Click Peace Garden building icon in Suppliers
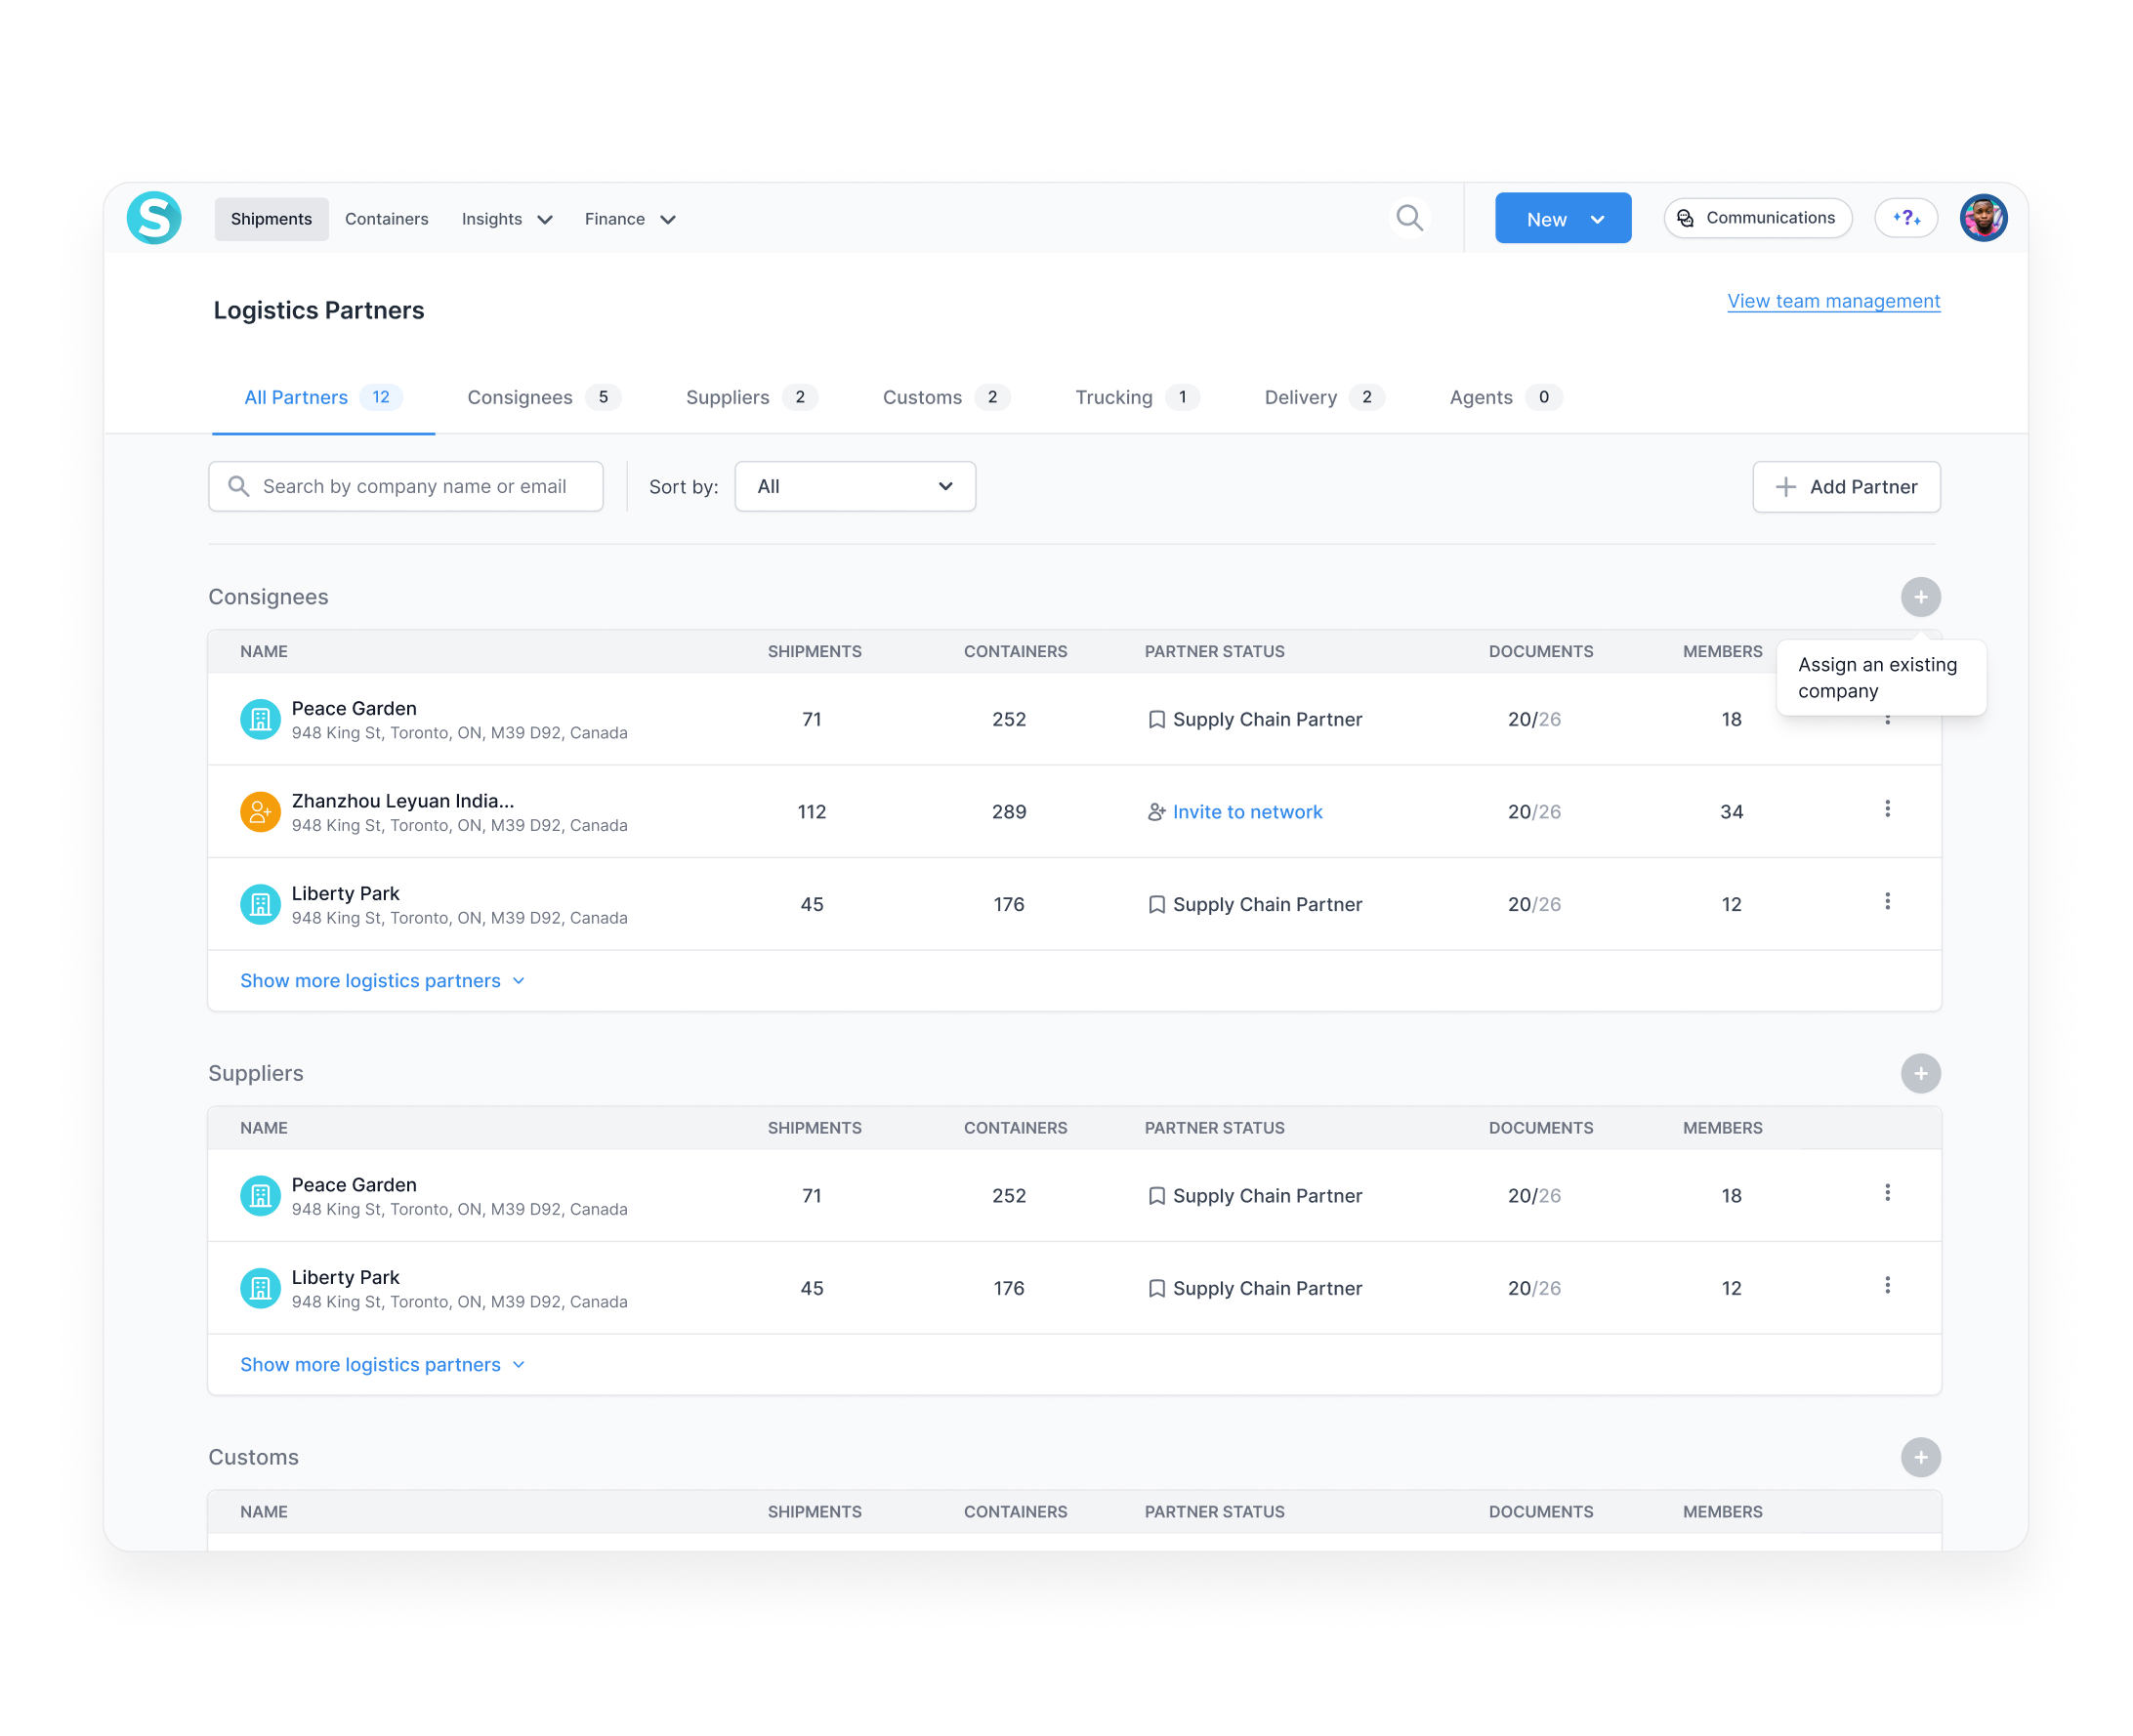The height and width of the screenshot is (1736, 2133). [260, 1195]
